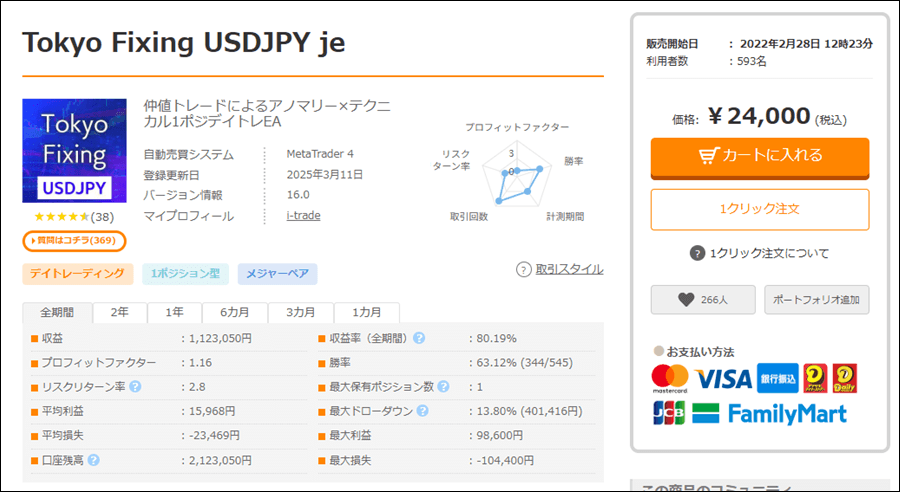Click the Tokyo Fixing USDJPY je title
The height and width of the screenshot is (492, 900).
coord(184,42)
